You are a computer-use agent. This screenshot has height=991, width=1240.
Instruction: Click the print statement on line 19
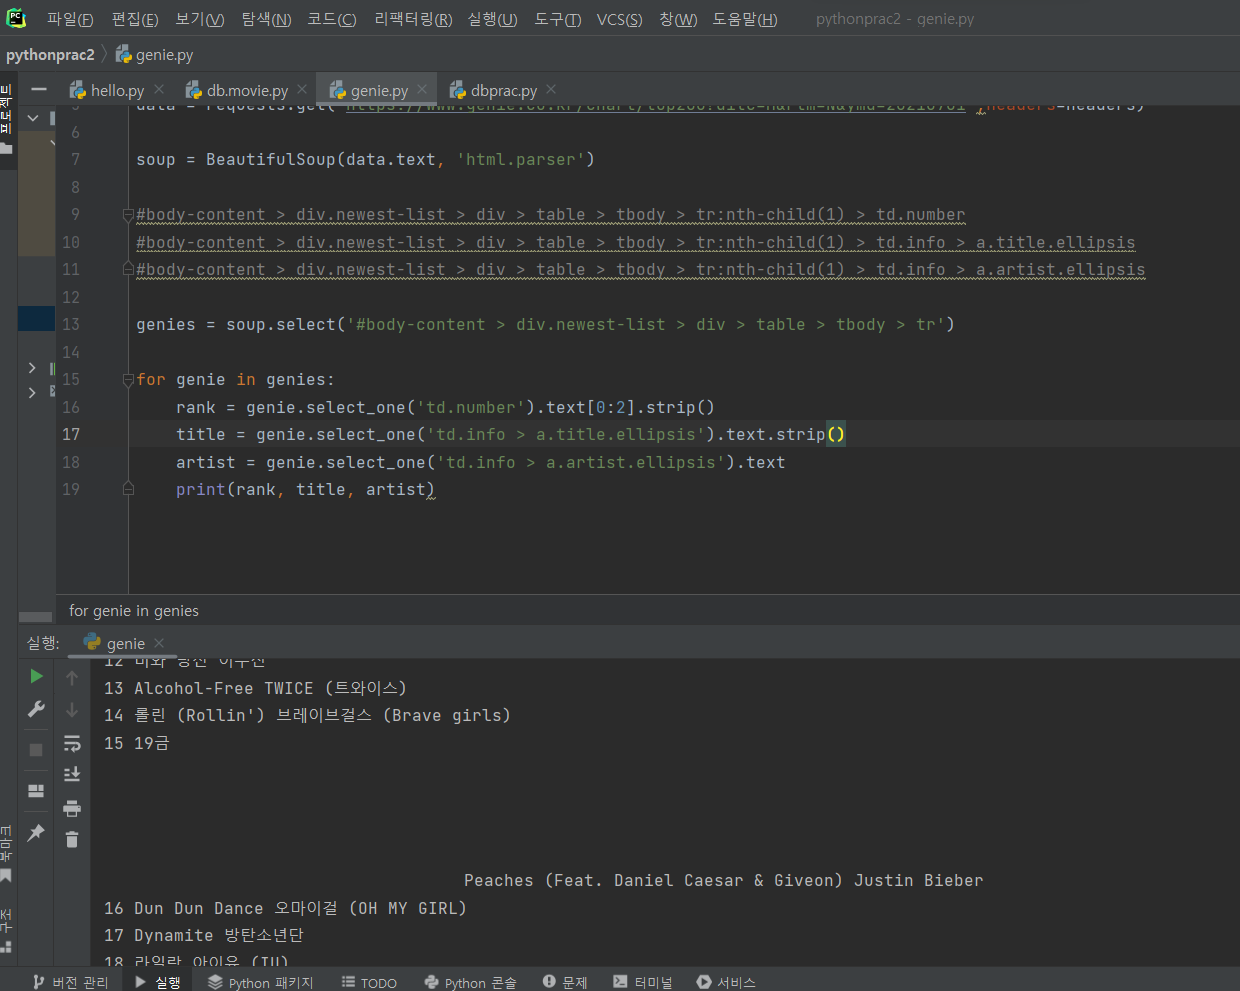[305, 490]
